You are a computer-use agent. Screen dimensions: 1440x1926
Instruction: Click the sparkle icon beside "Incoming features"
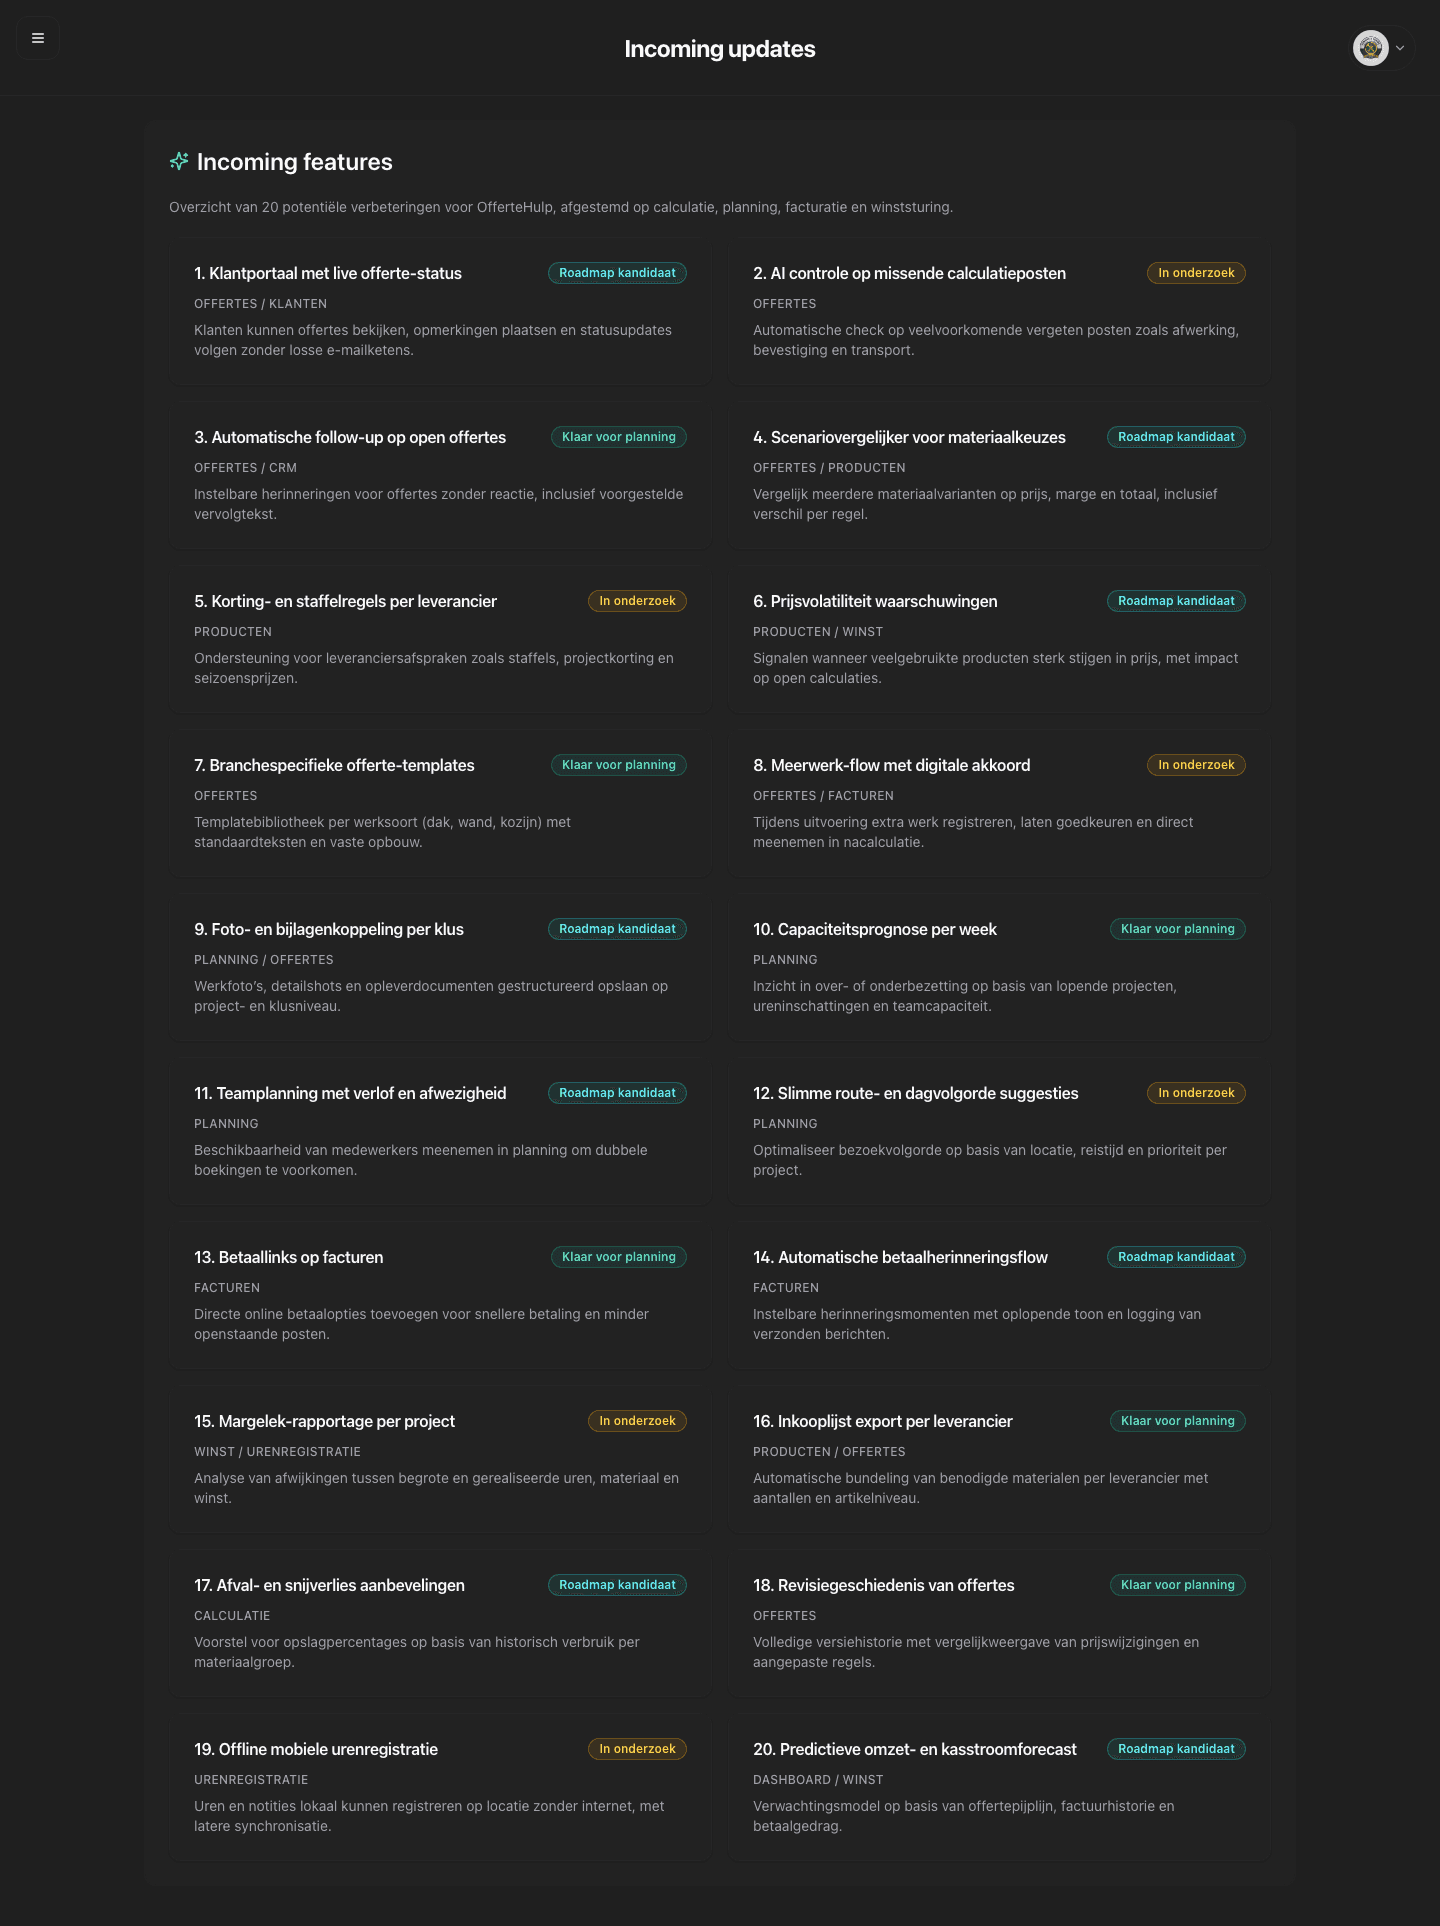(179, 160)
